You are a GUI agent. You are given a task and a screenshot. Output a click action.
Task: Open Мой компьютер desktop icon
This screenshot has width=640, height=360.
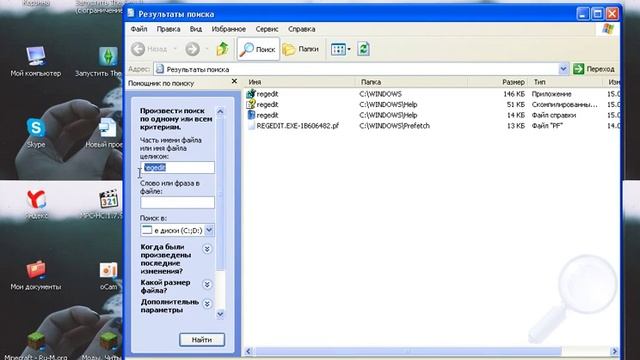point(36,61)
